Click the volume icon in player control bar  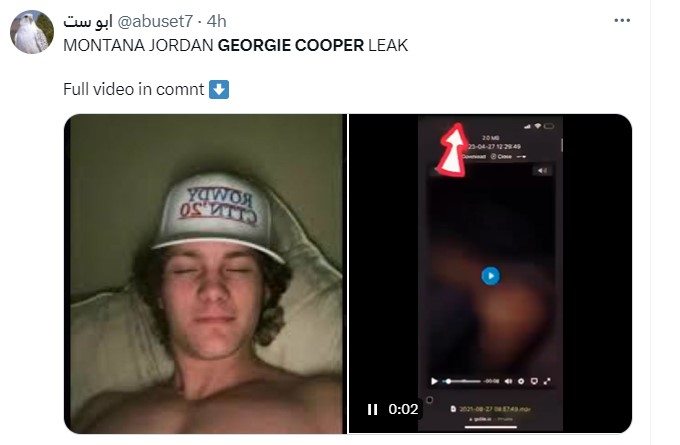pos(508,381)
